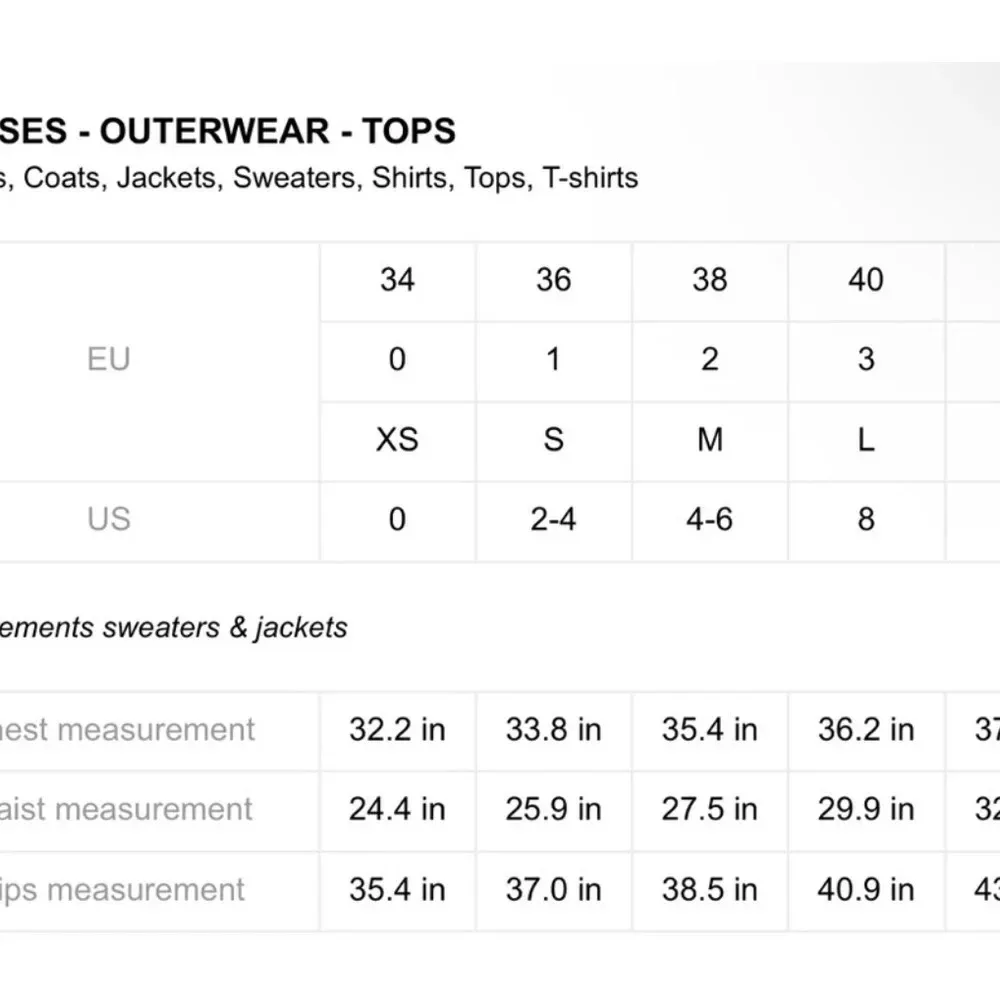Click the 25.9 in waist measurement cell
Screen dimensions: 1000x1000
[553, 809]
